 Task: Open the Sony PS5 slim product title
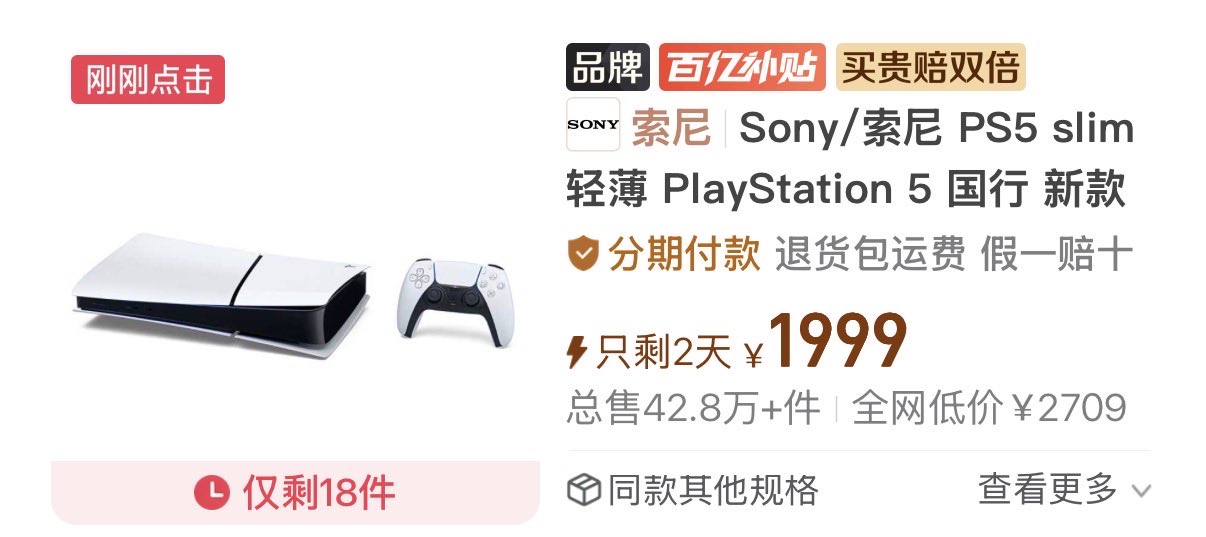[850, 158]
